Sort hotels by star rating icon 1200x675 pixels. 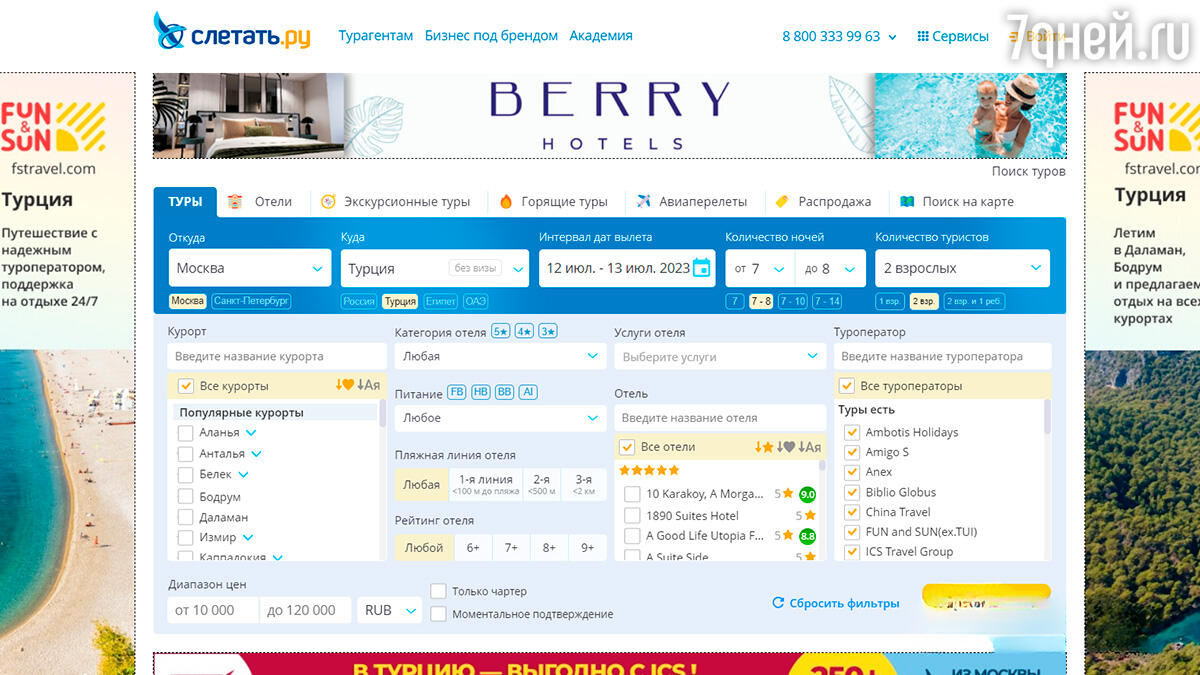point(764,447)
